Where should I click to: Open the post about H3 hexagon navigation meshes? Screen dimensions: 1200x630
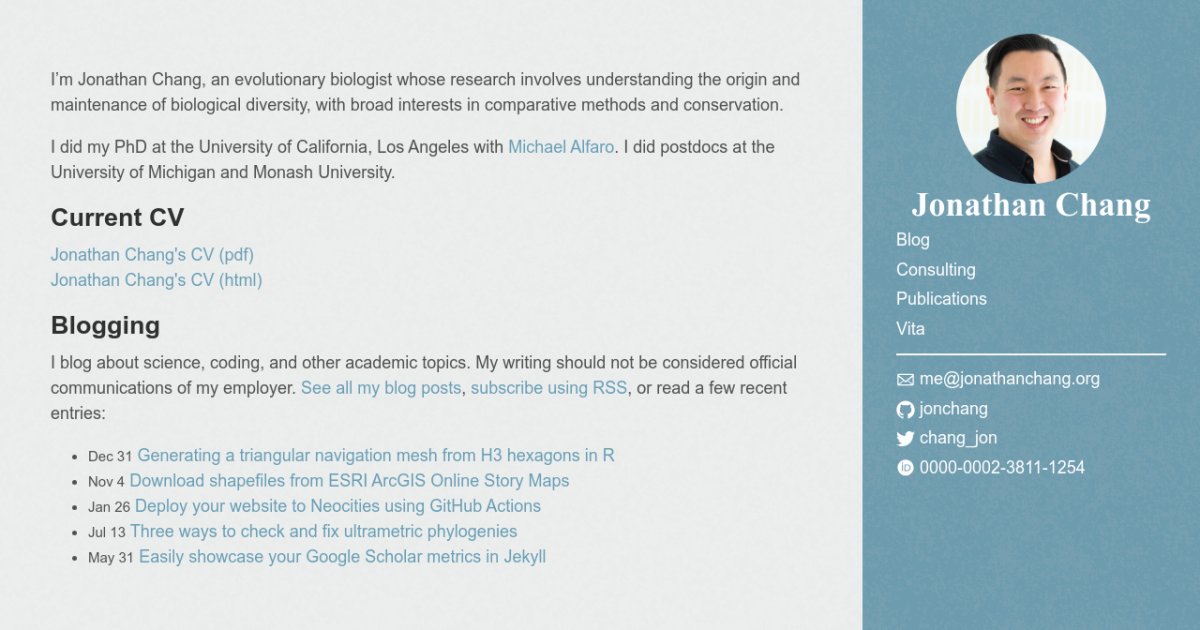376,455
